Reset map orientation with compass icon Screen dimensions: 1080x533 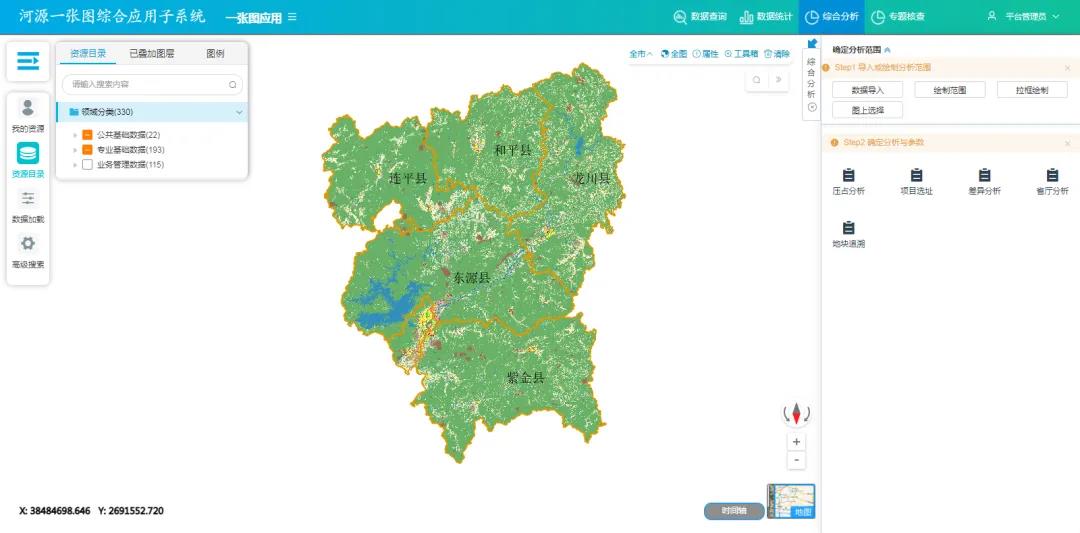click(796, 413)
